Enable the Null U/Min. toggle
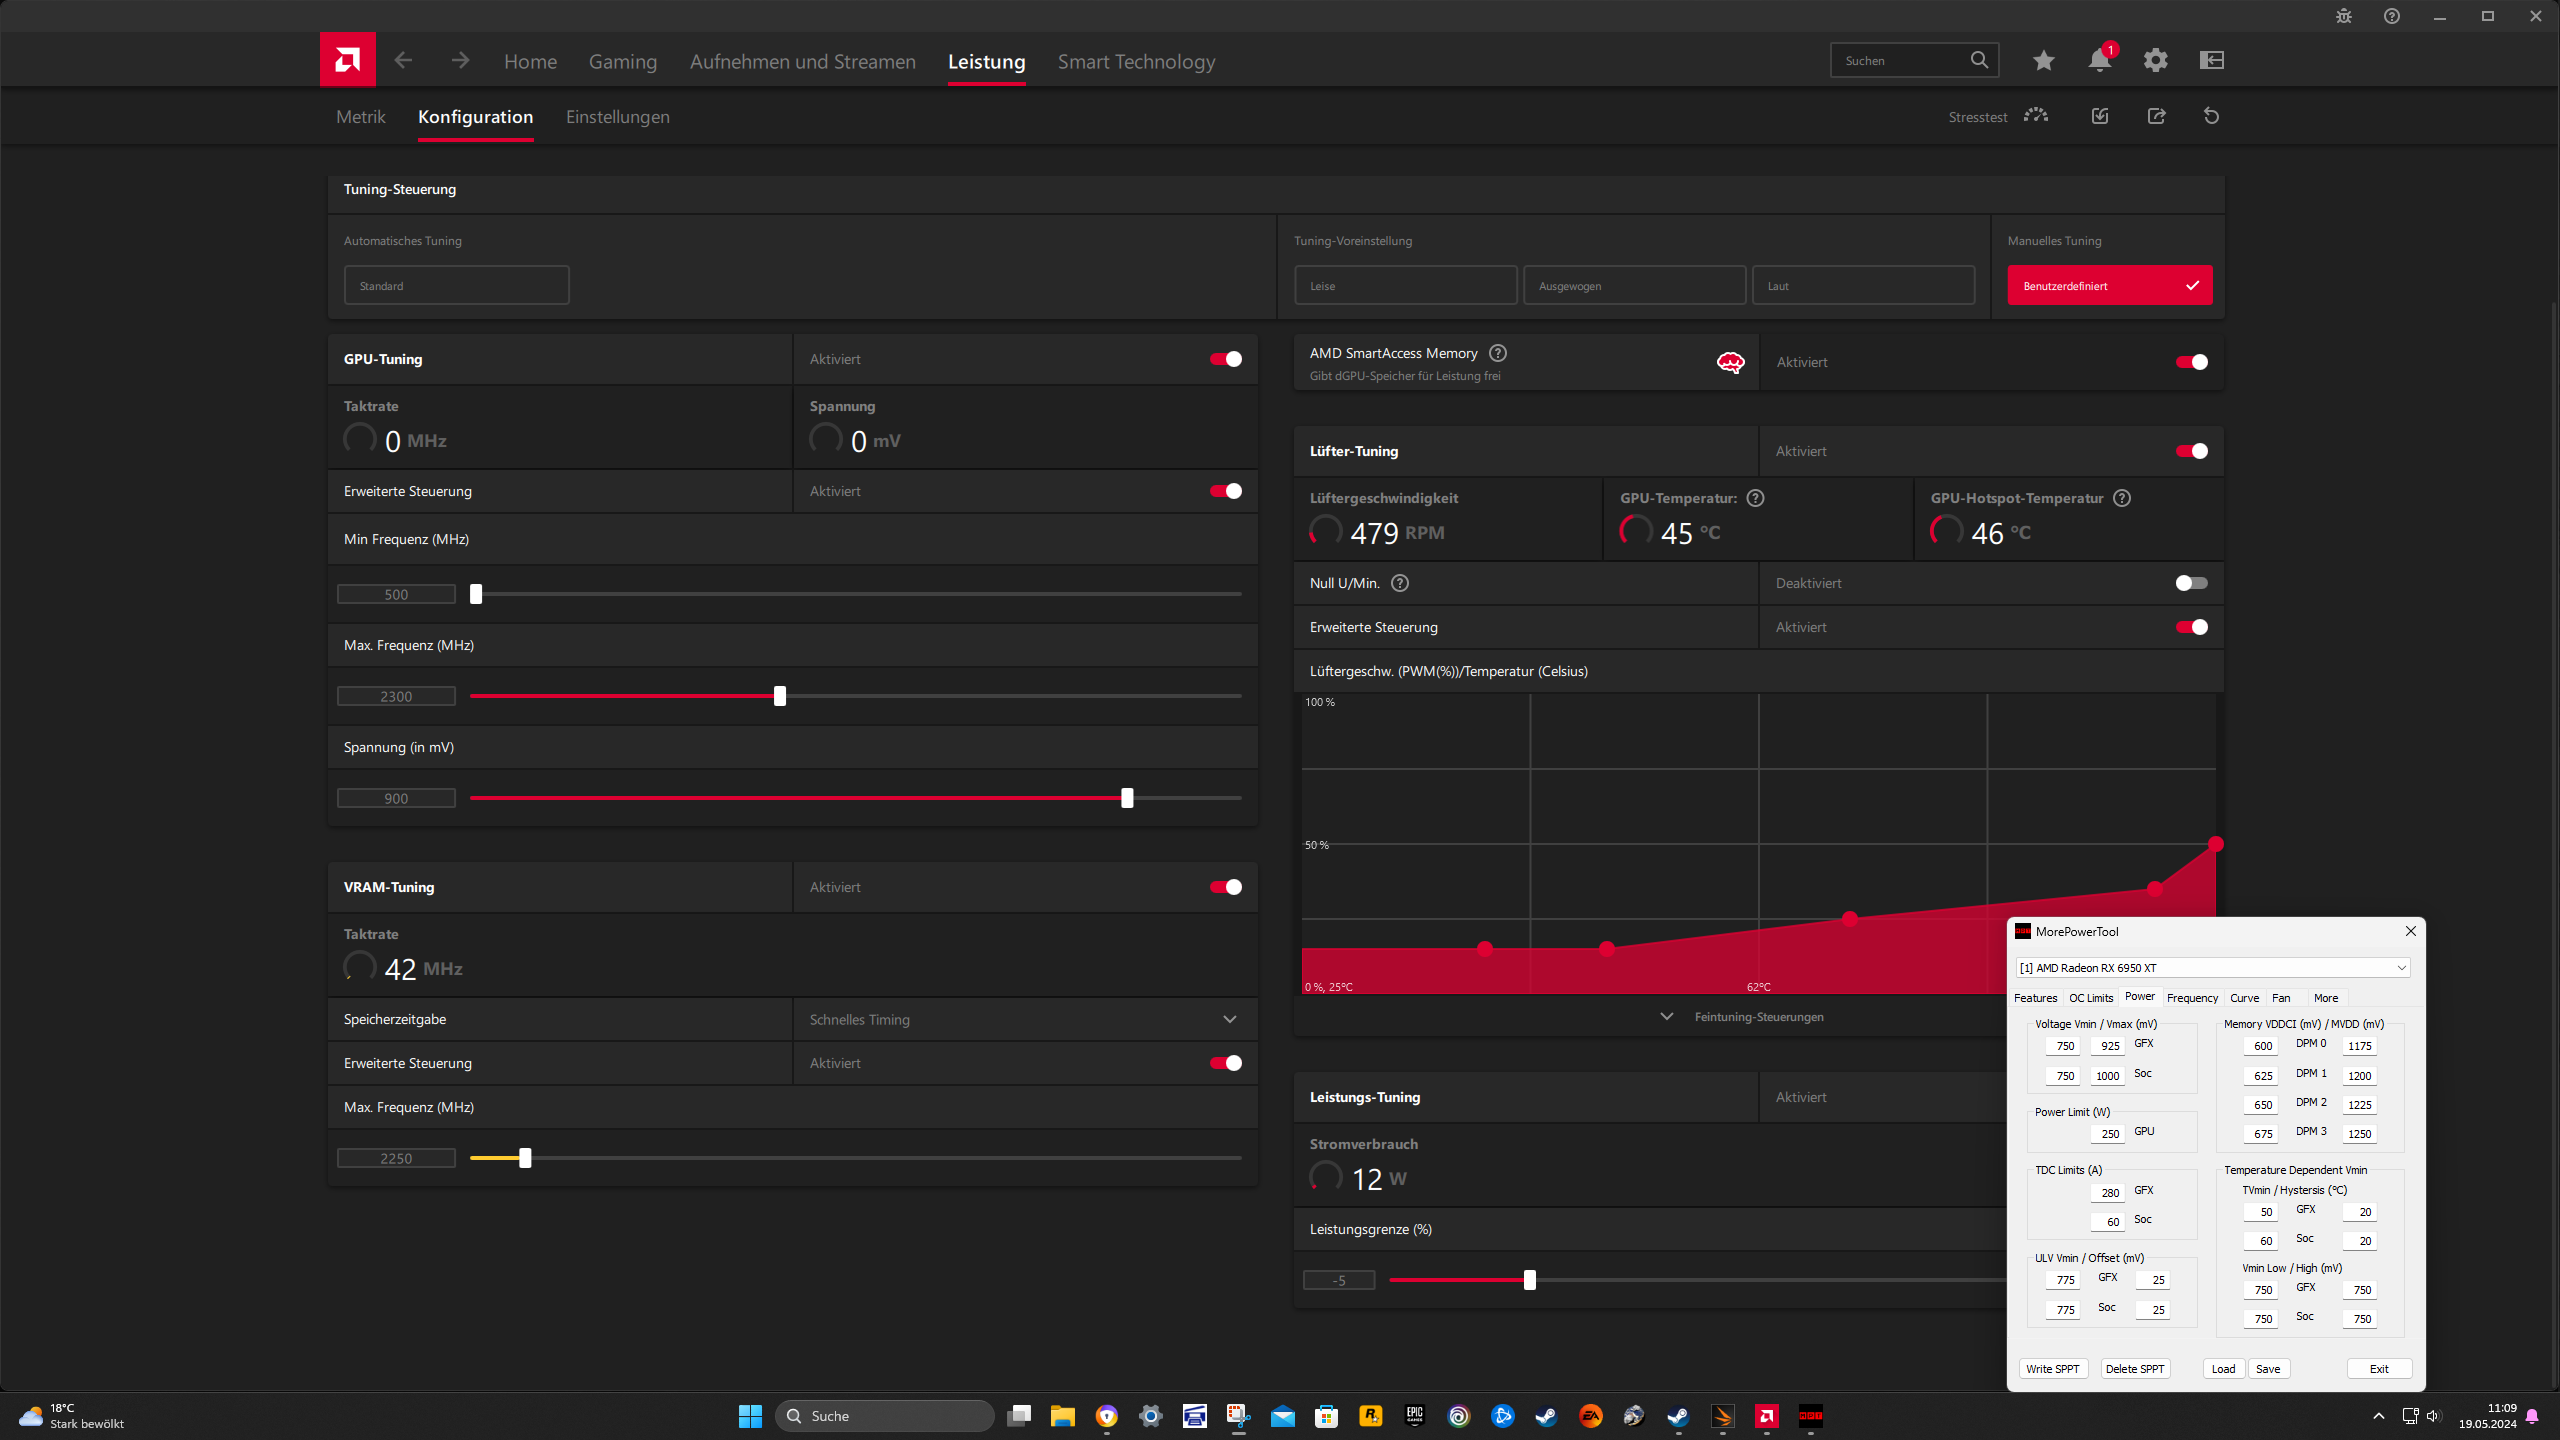The width and height of the screenshot is (2560, 1440). (2191, 583)
